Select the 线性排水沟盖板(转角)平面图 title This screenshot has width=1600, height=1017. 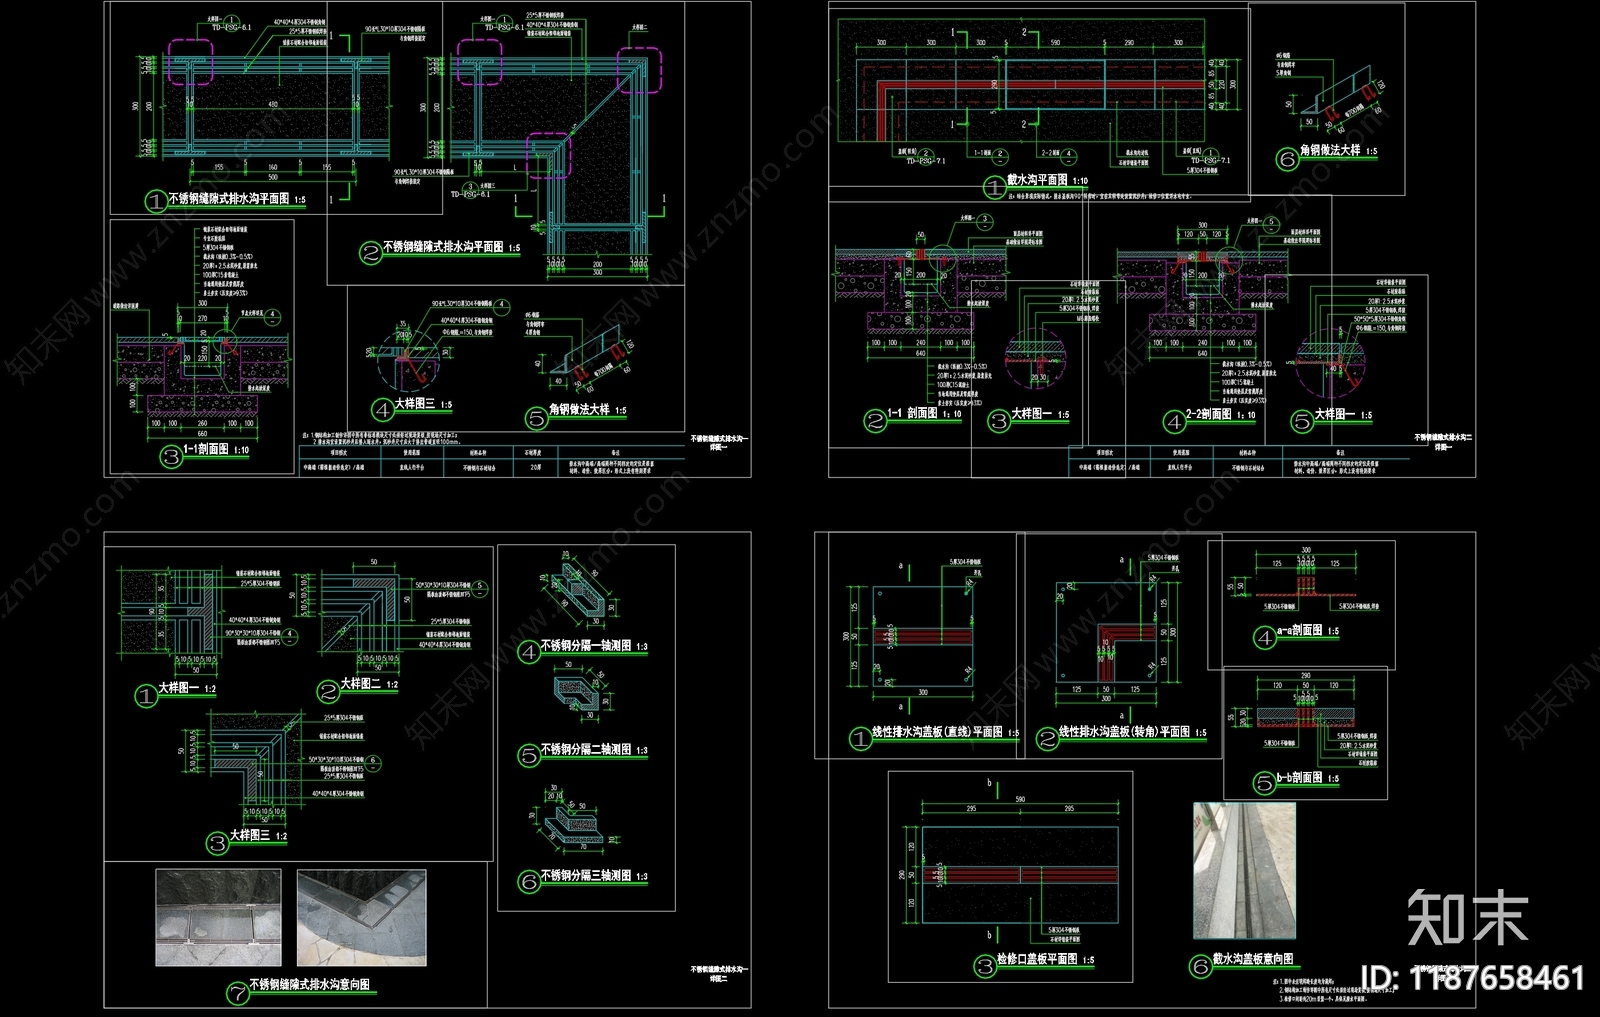pyautogui.click(x=1121, y=734)
